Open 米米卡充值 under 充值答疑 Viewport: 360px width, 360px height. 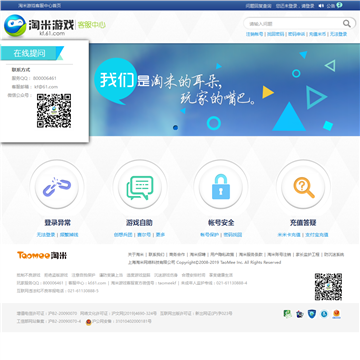click(289, 235)
